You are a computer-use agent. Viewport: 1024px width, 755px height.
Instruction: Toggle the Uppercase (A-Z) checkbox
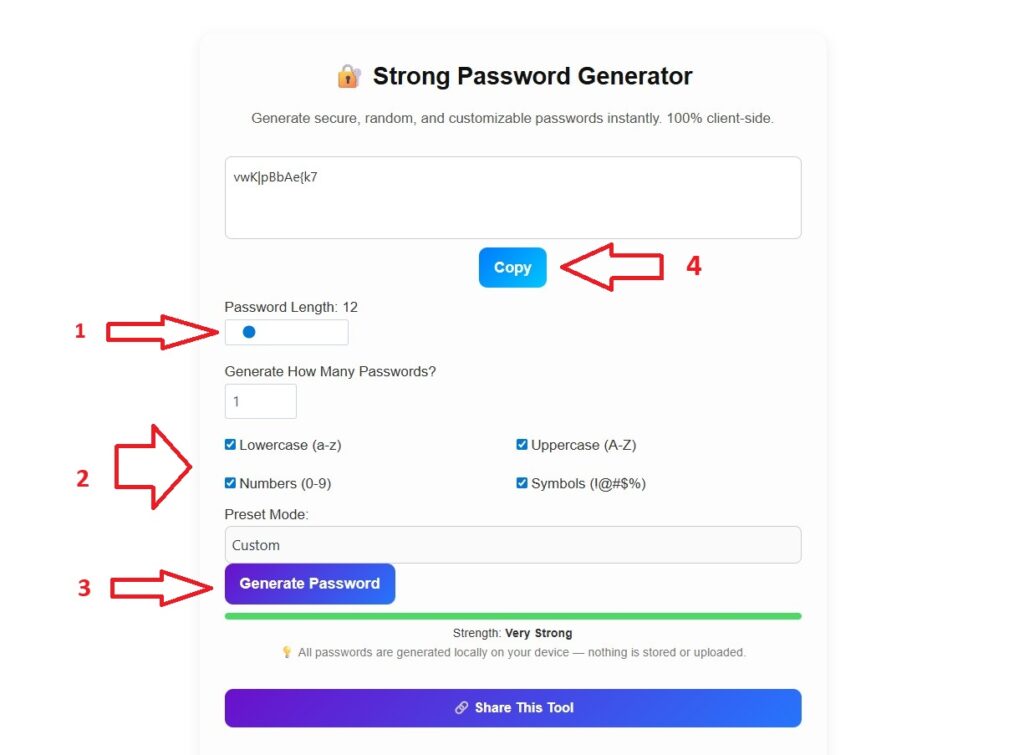[x=521, y=444]
